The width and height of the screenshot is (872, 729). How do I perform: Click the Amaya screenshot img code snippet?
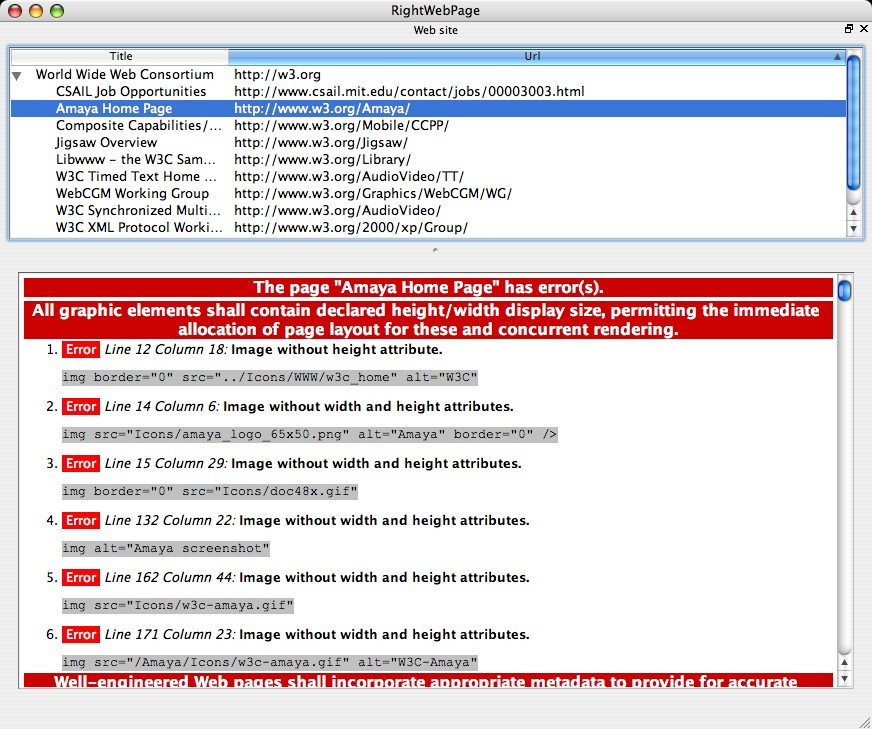pos(166,548)
